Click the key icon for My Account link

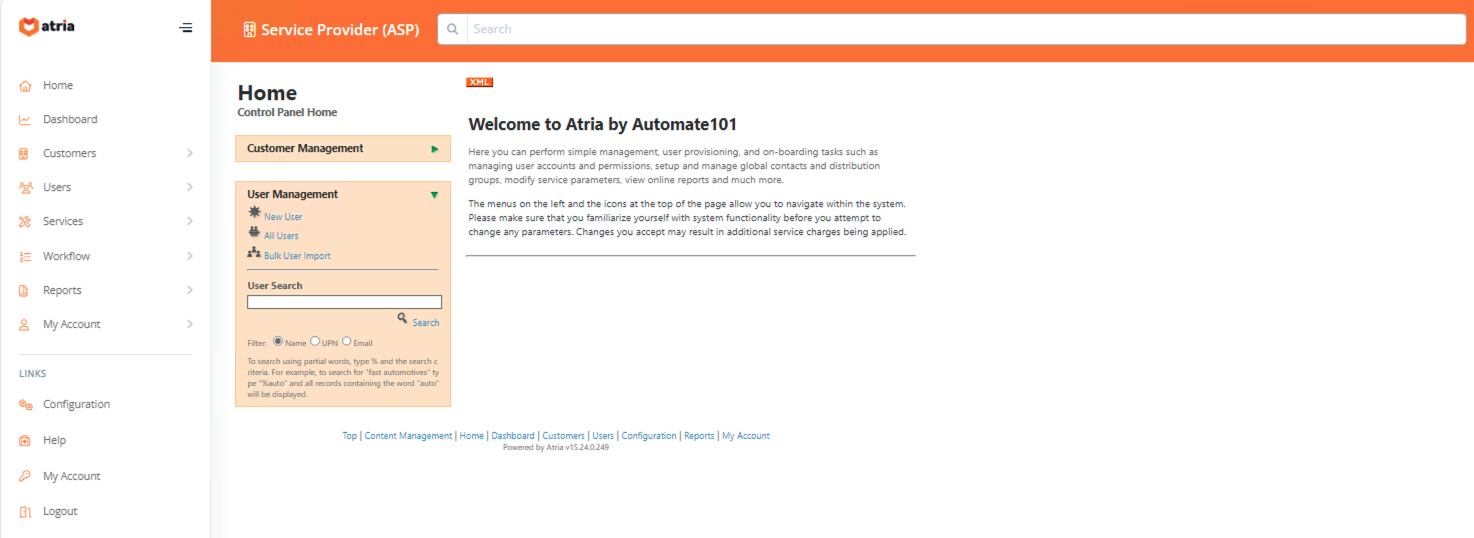click(25, 477)
